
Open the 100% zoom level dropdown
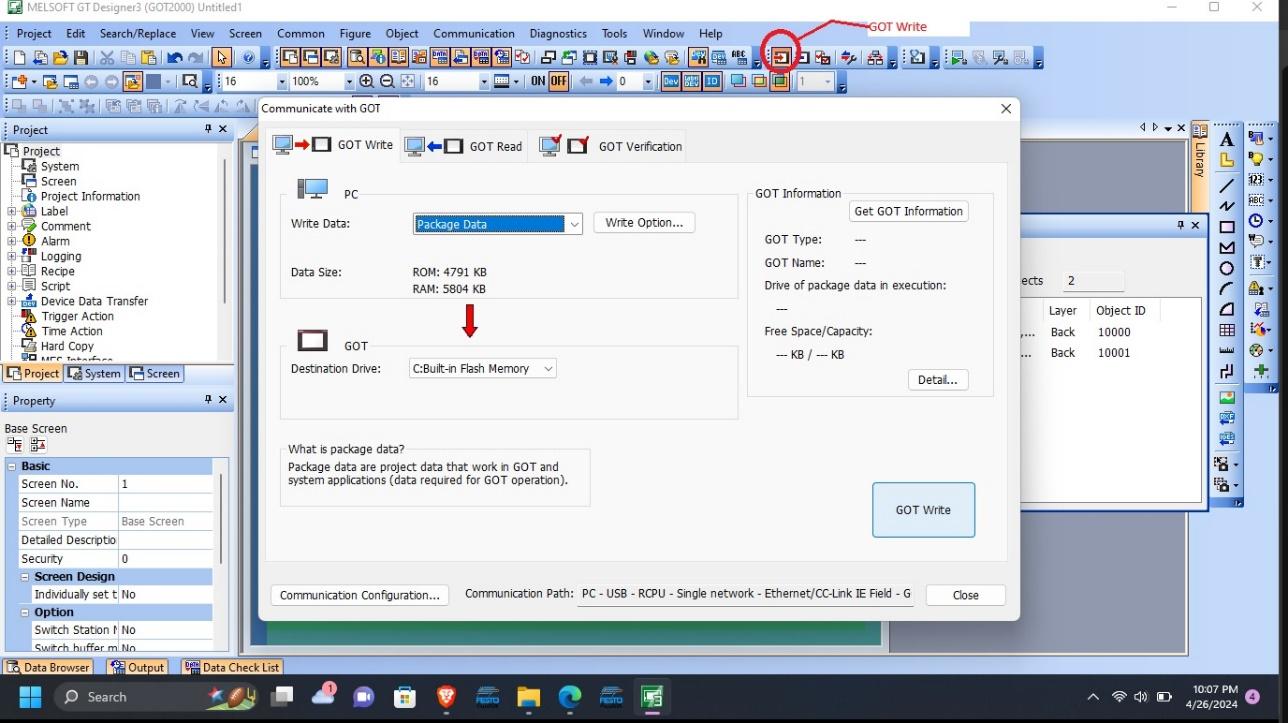[349, 81]
